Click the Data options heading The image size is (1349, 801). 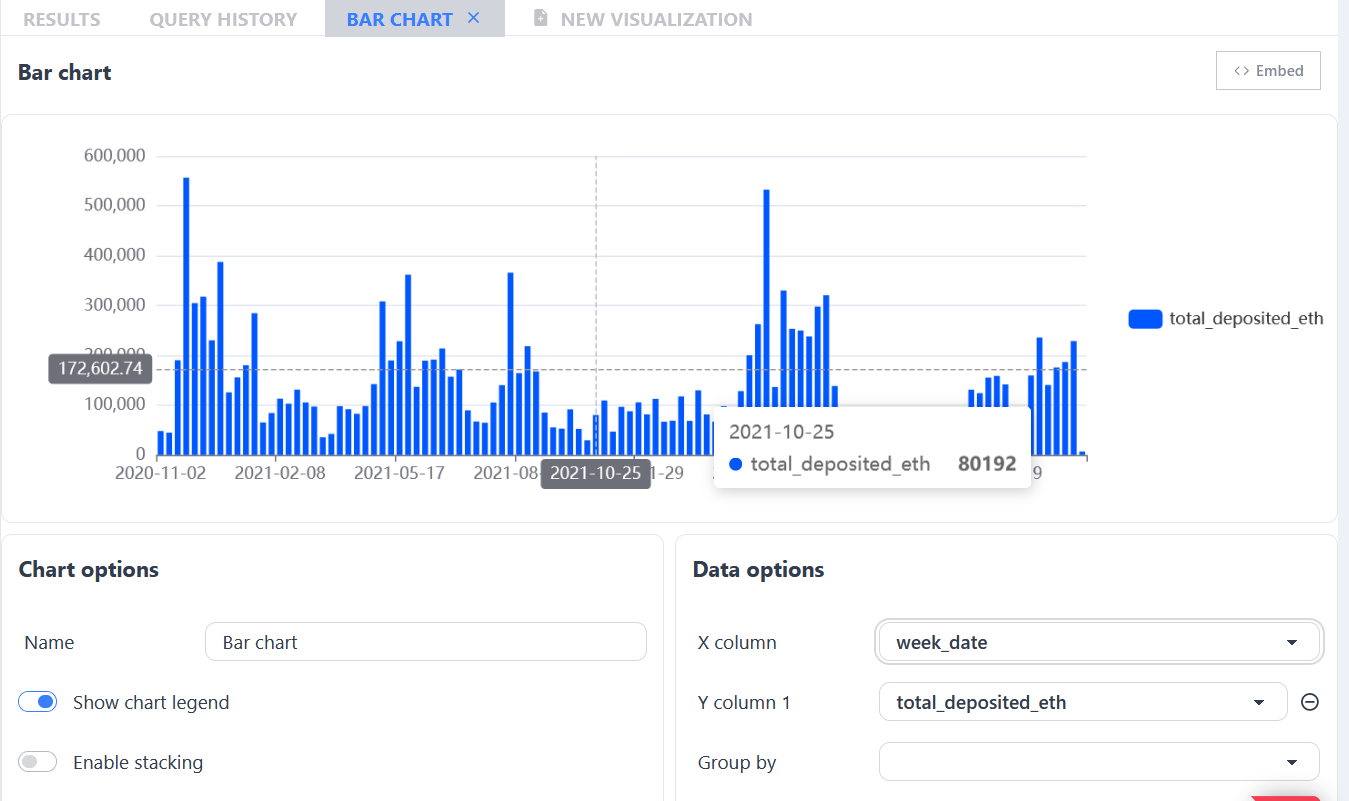tap(759, 570)
